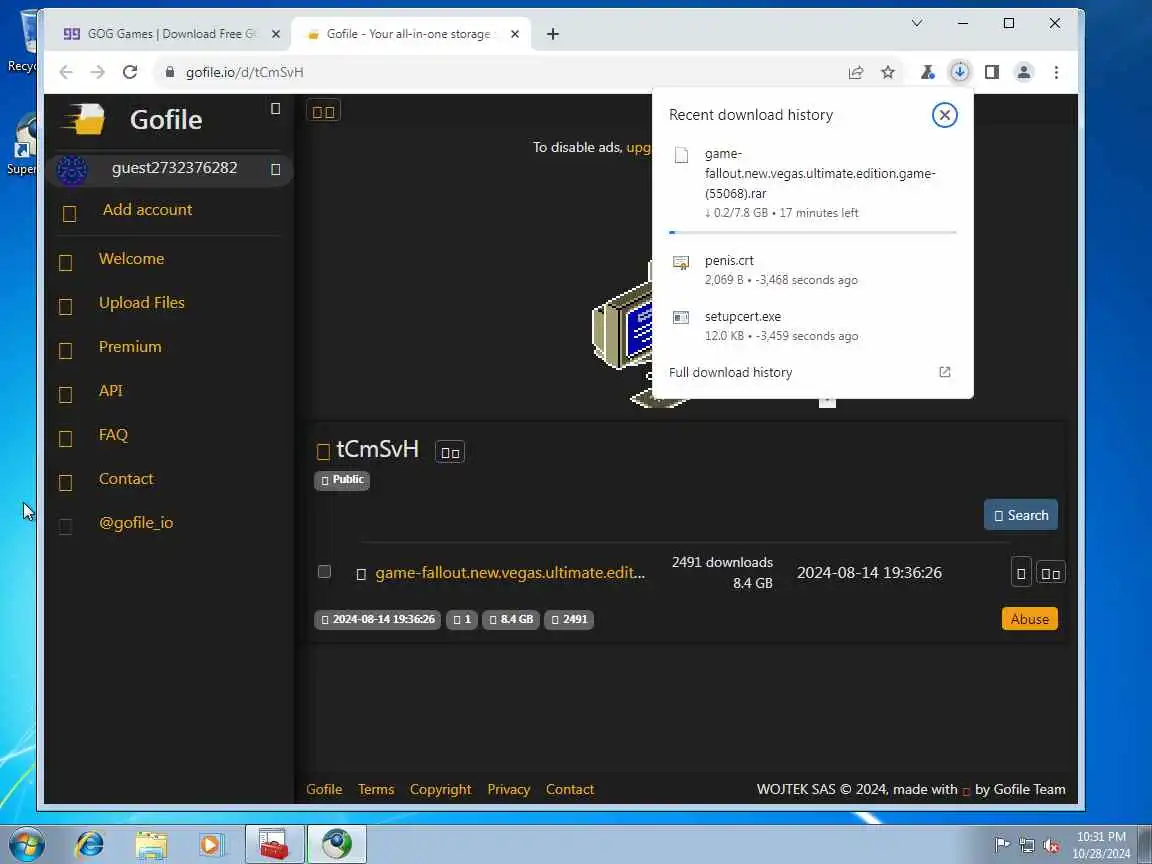Close the GOG Games tab
The width and height of the screenshot is (1152, 864).
pyautogui.click(x=276, y=34)
